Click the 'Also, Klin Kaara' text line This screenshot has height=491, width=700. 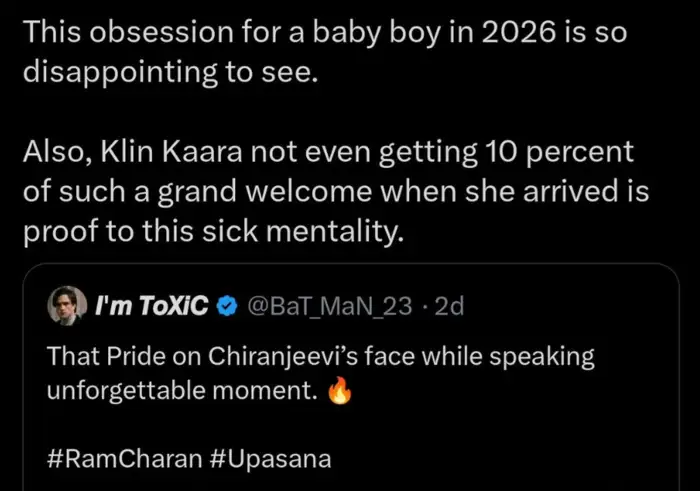pyautogui.click(x=327, y=155)
